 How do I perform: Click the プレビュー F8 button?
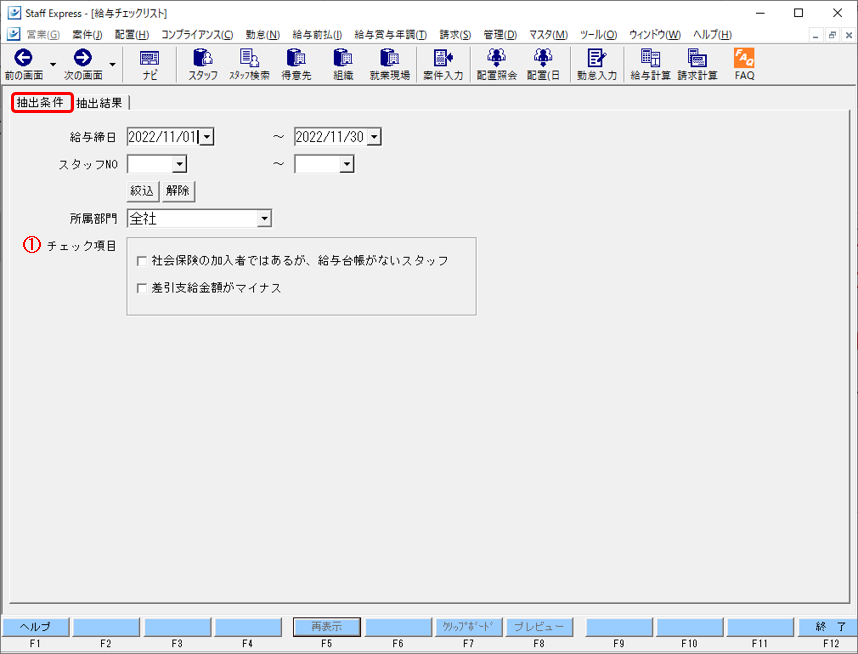(x=539, y=627)
